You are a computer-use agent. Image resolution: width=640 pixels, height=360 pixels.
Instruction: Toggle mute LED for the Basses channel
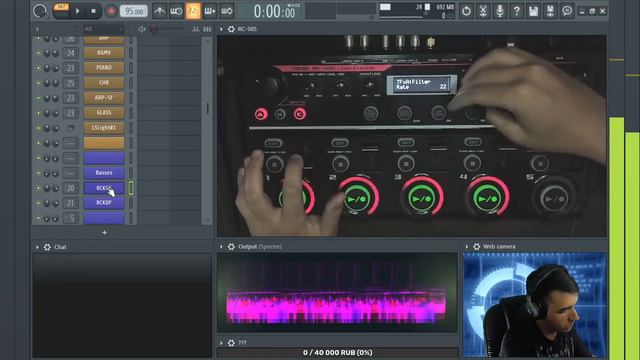click(38, 173)
